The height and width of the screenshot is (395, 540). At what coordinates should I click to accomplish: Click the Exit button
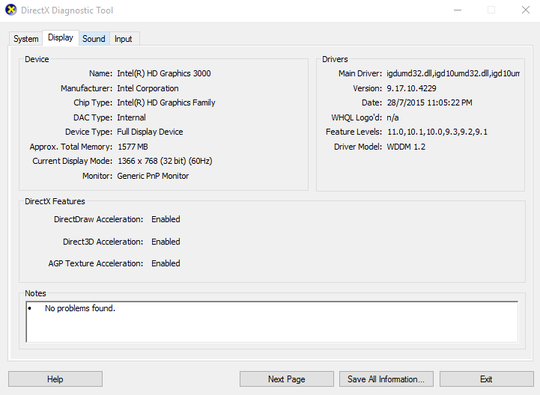[486, 379]
